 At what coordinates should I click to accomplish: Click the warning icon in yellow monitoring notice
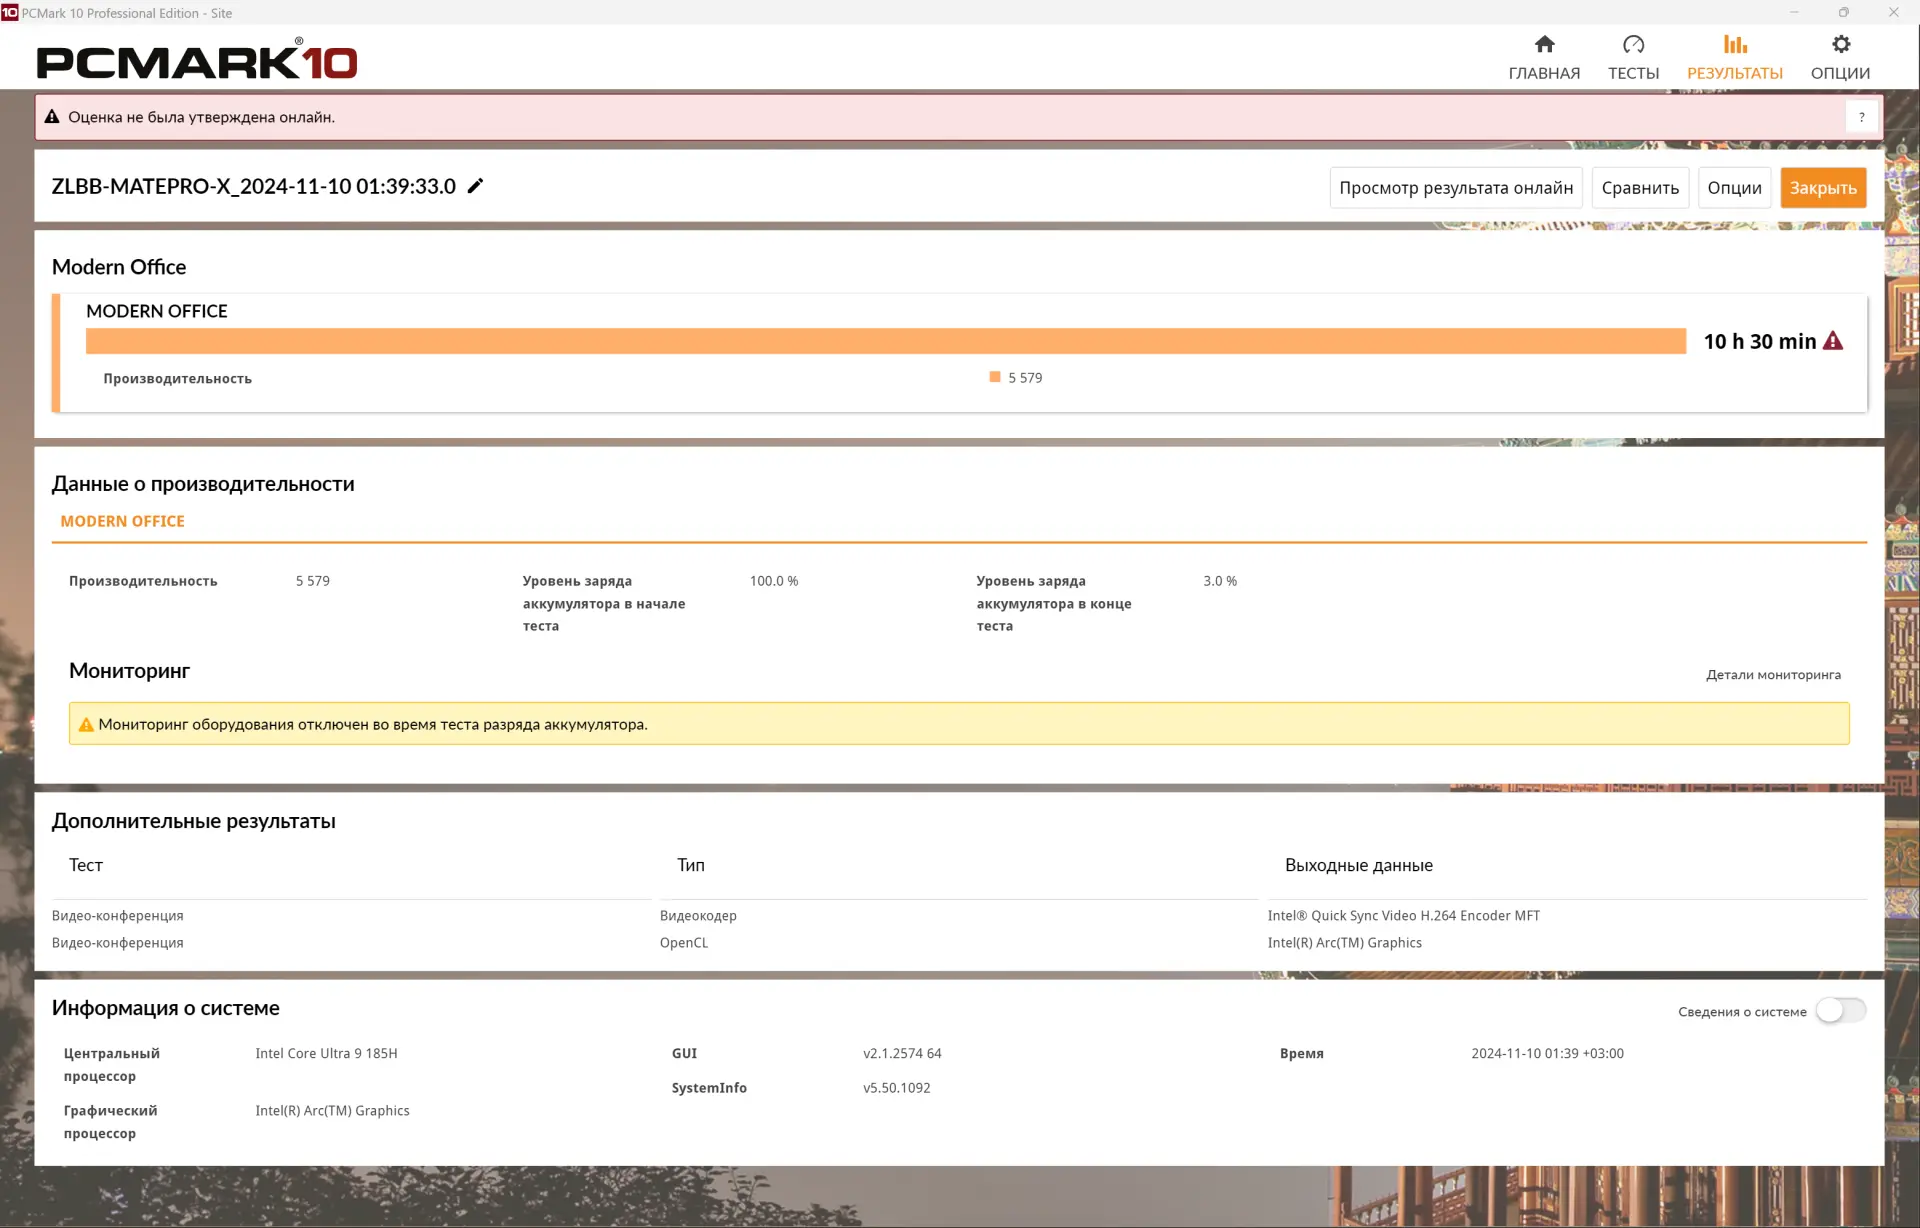click(86, 725)
